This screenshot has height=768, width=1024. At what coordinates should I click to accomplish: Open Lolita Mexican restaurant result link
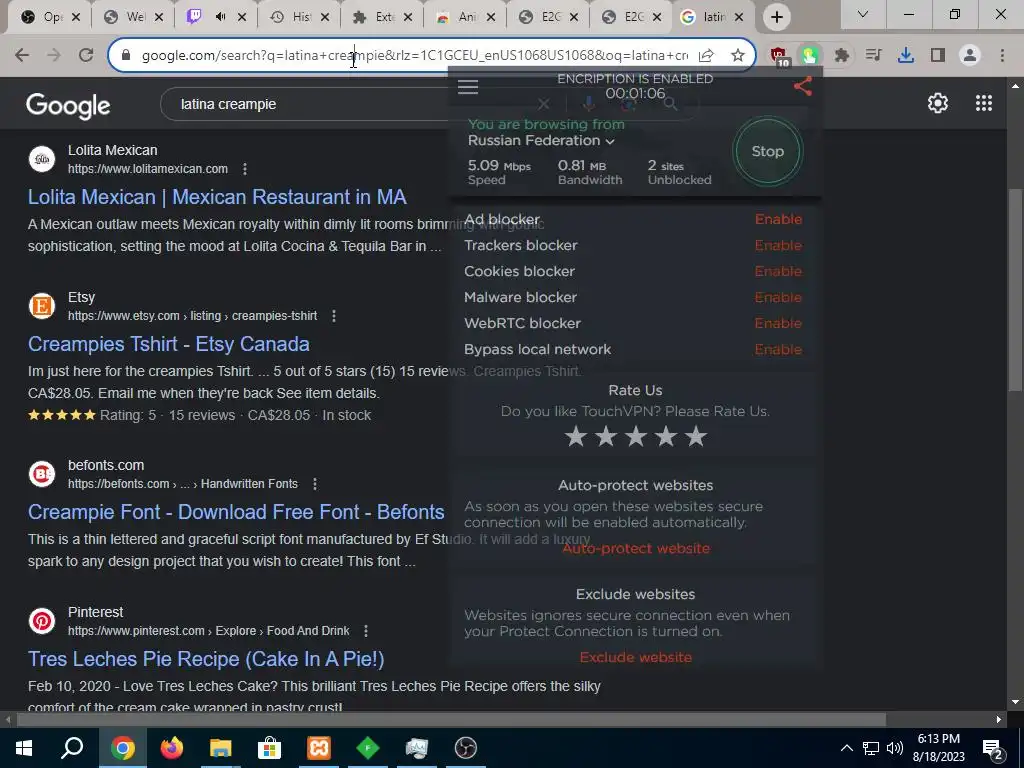click(217, 197)
